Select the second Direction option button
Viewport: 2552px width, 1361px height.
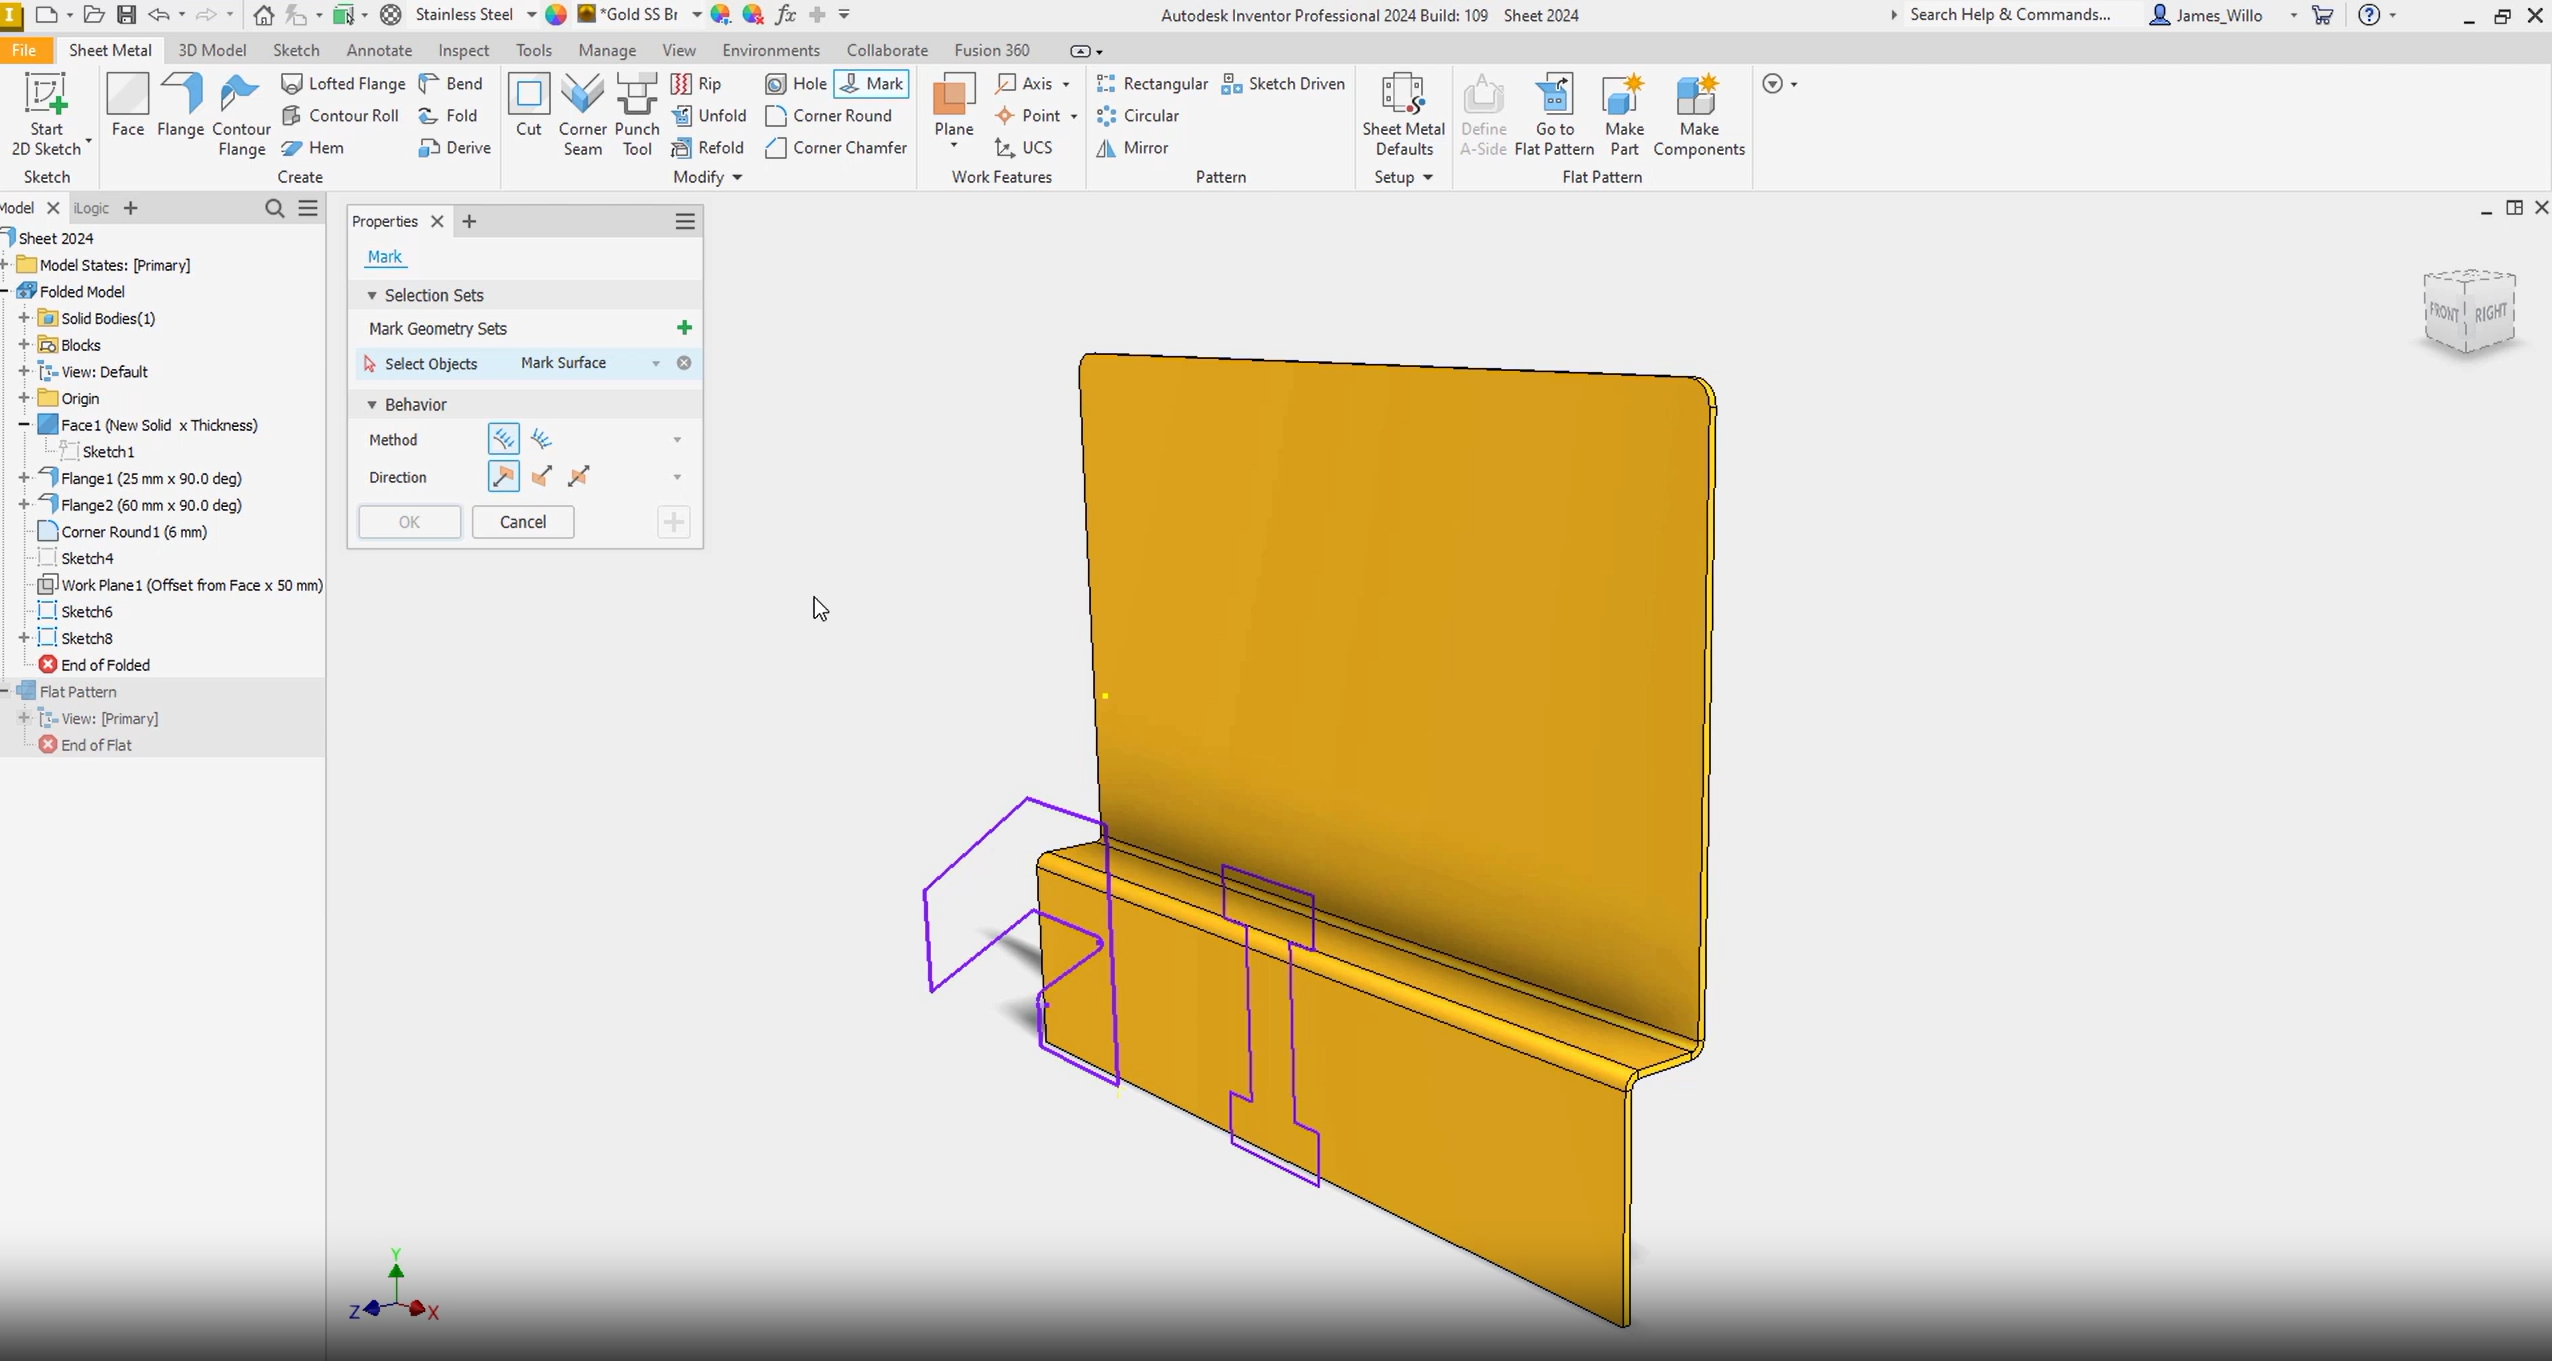click(x=541, y=477)
